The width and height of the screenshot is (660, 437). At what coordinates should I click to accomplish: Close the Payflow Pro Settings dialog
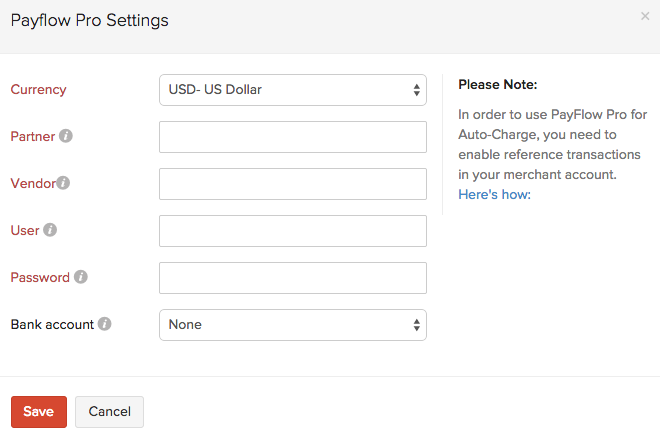tap(645, 16)
